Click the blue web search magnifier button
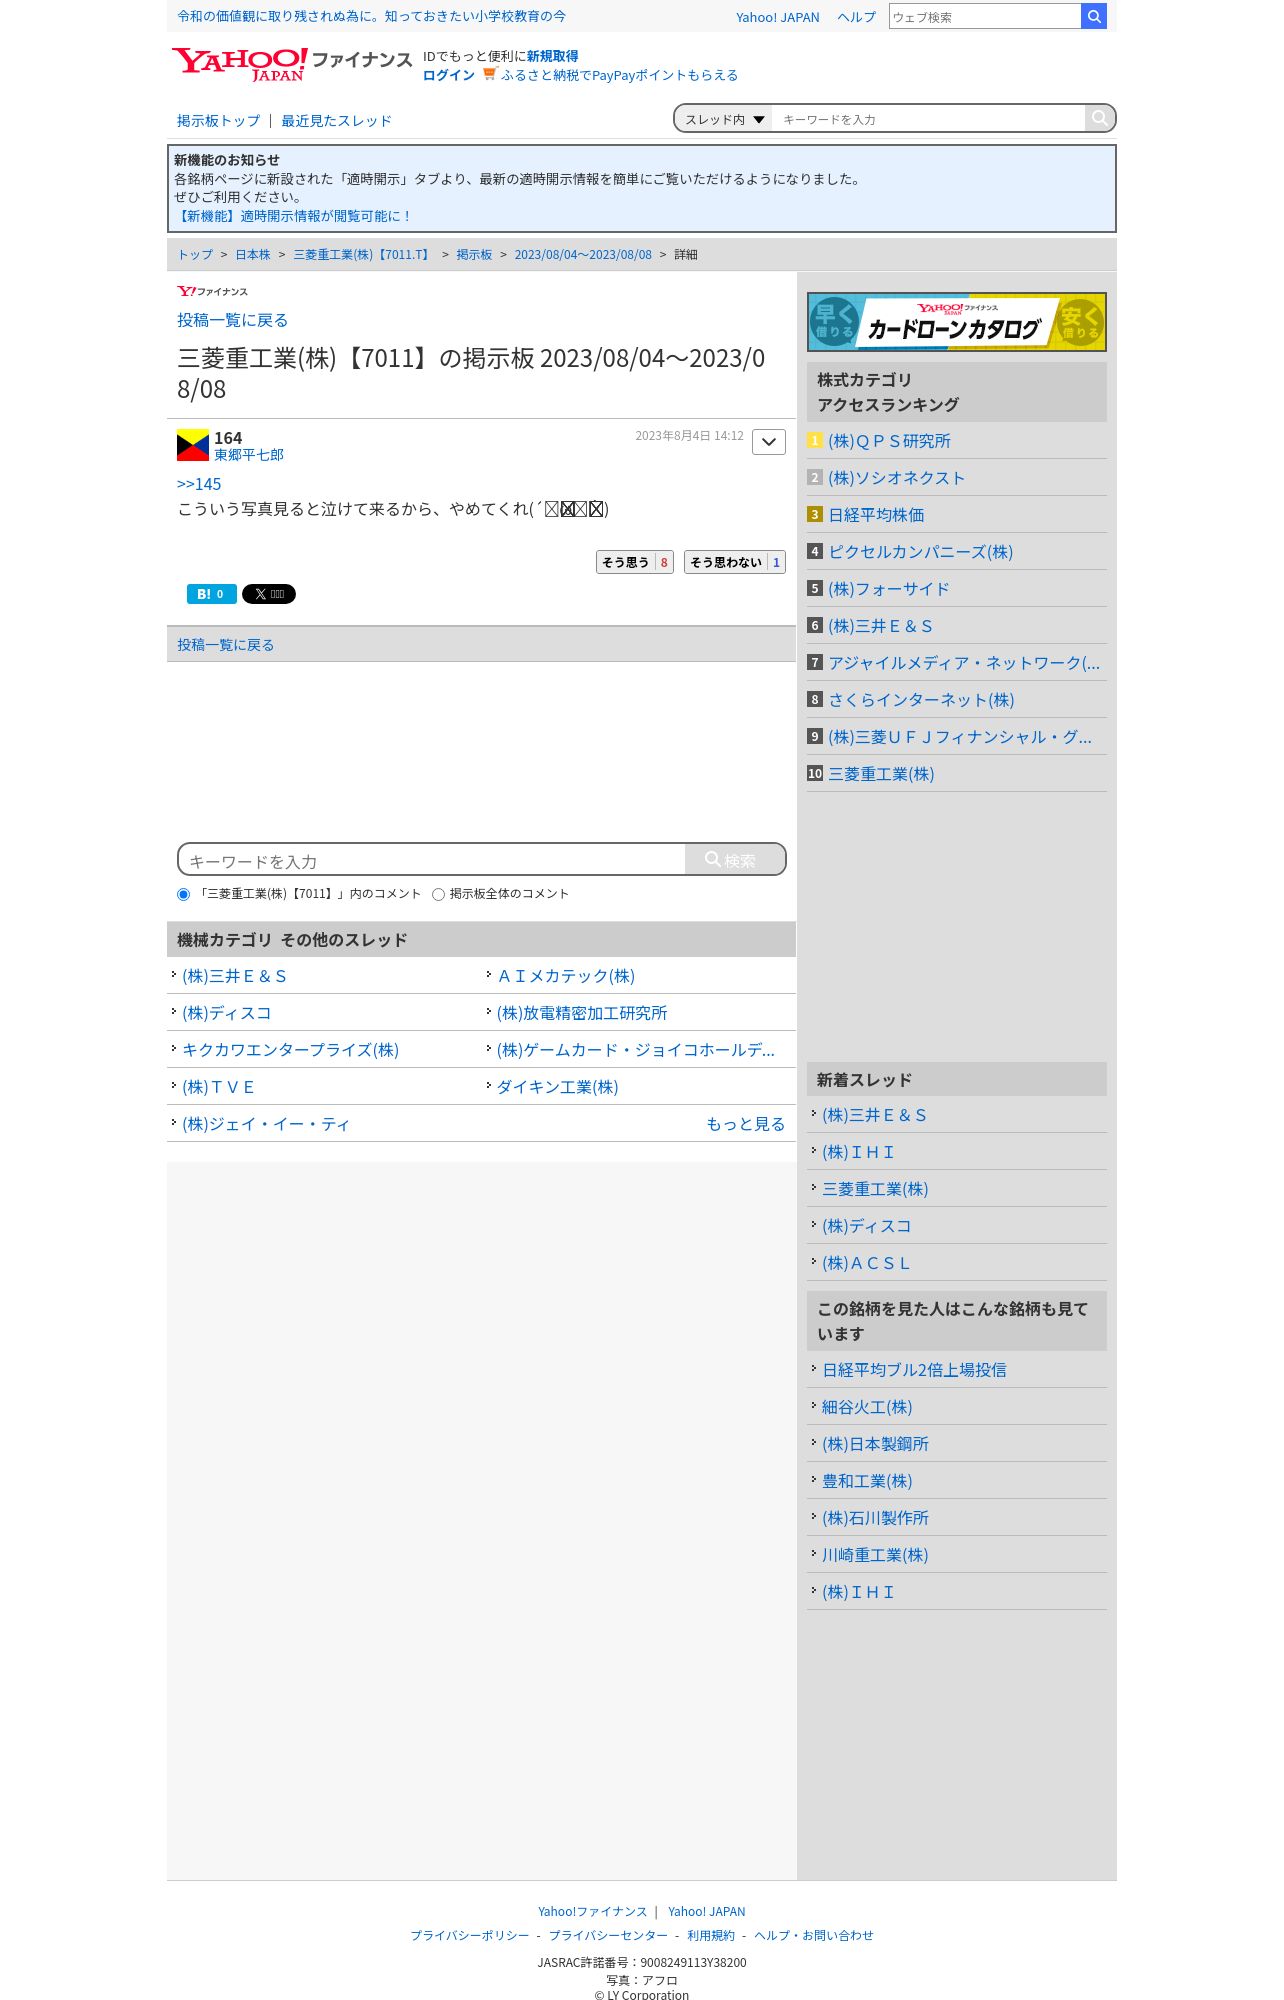 point(1094,16)
